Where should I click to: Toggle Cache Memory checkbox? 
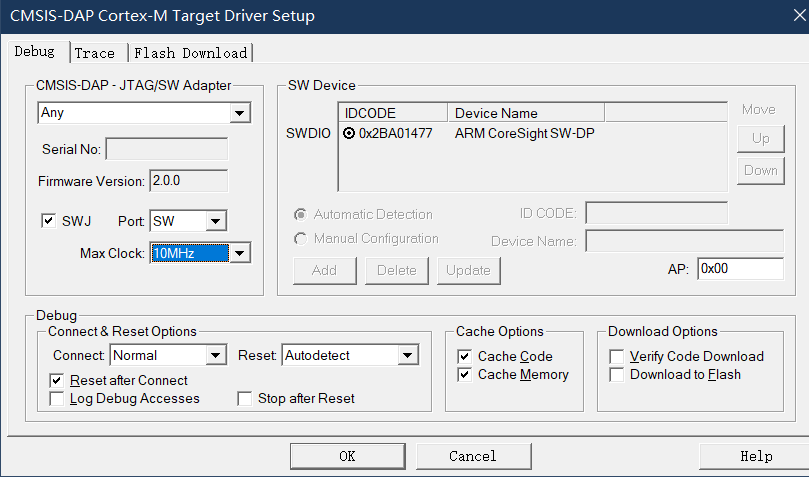coord(465,375)
